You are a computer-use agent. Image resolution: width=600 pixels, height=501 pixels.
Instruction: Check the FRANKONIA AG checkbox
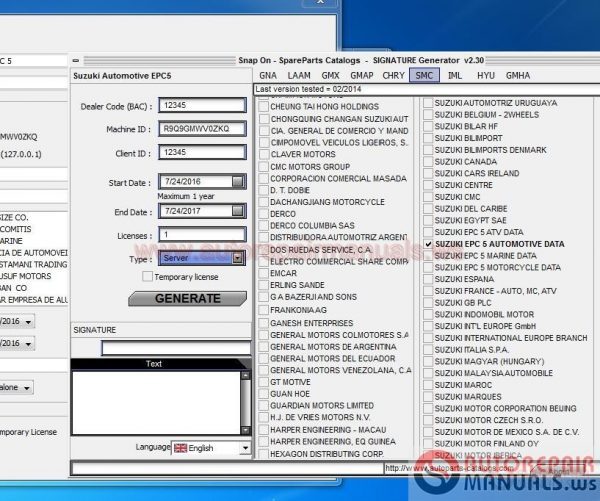(264, 310)
